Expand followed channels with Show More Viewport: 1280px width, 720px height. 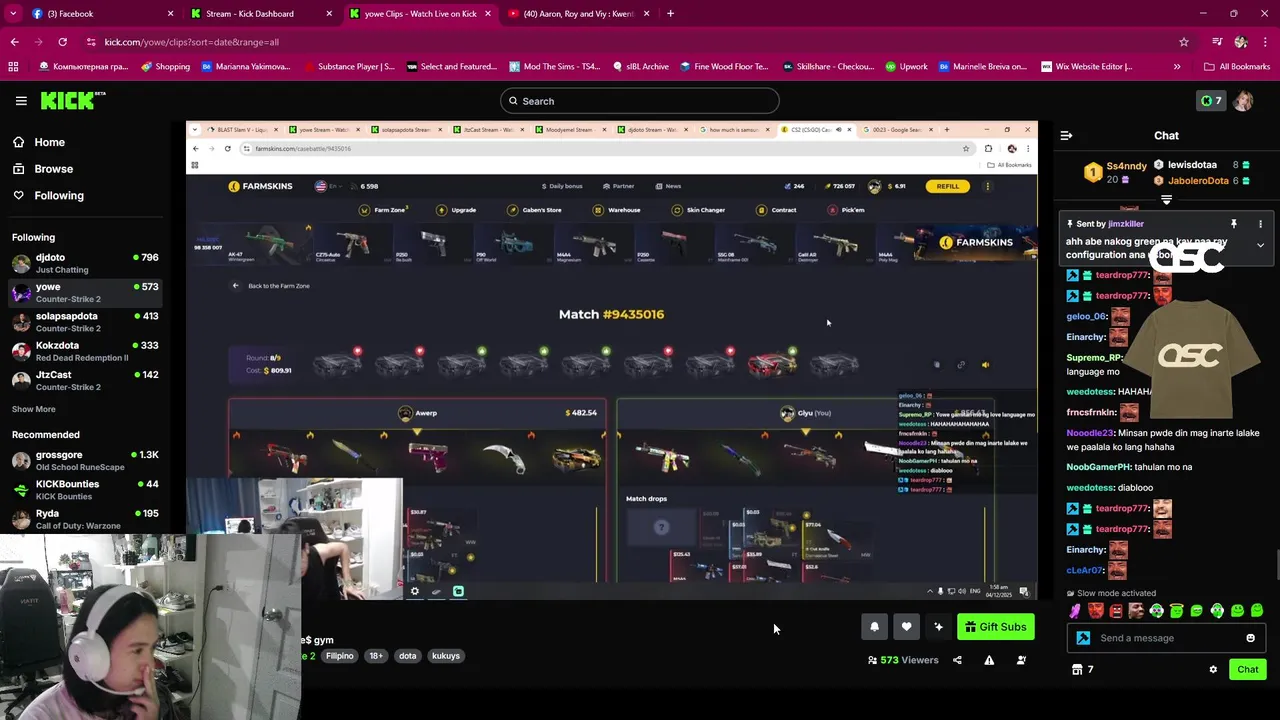point(34,409)
